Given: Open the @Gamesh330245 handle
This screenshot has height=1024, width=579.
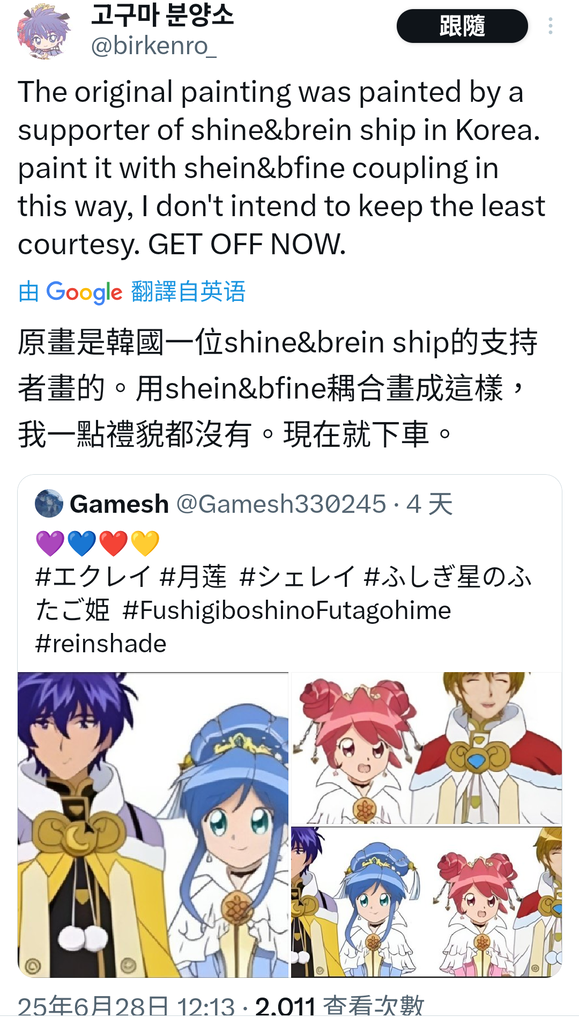Looking at the screenshot, I should (x=281, y=504).
